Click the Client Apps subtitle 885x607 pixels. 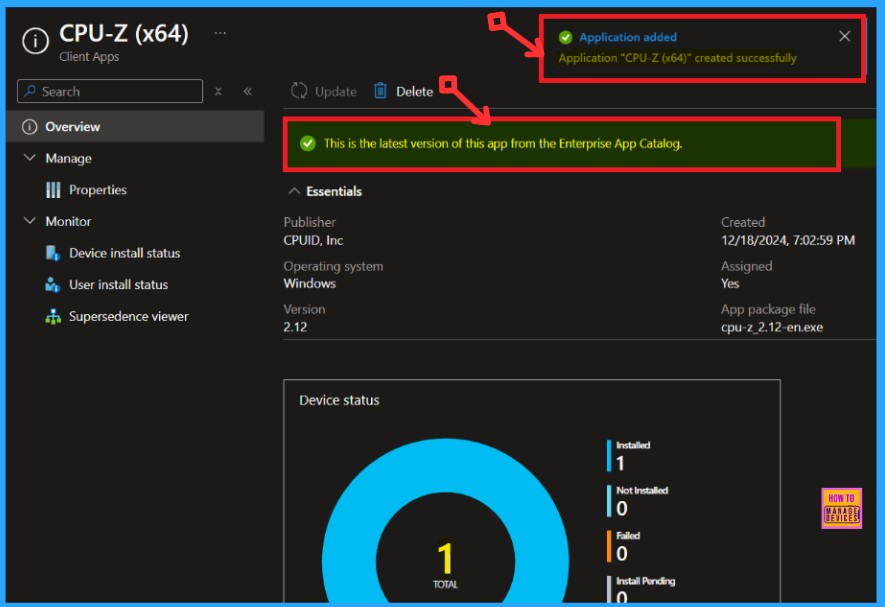coord(89,56)
